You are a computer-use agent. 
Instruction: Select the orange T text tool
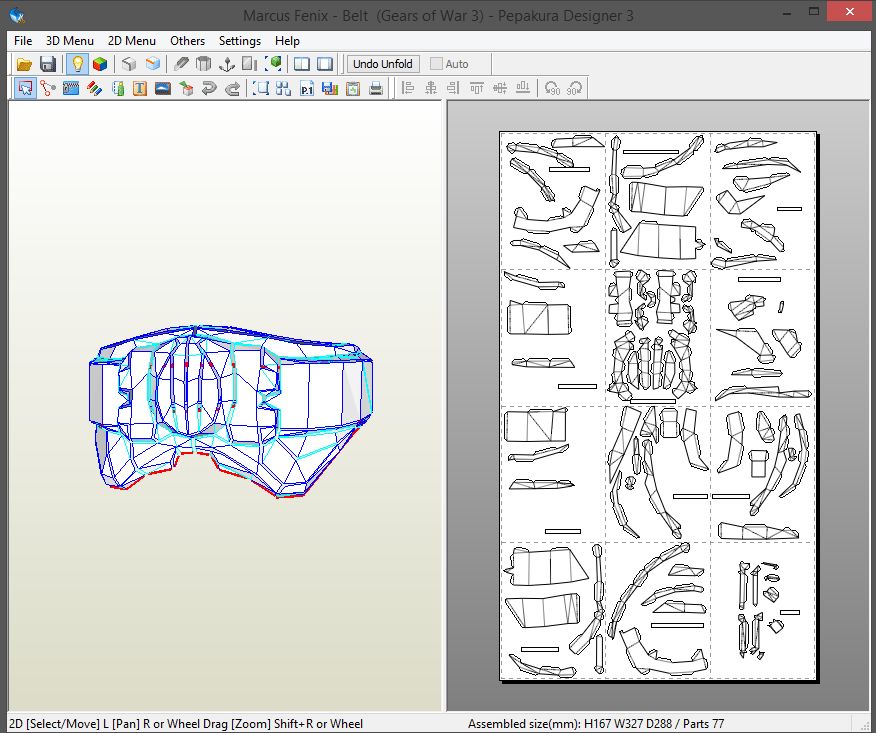pos(140,88)
